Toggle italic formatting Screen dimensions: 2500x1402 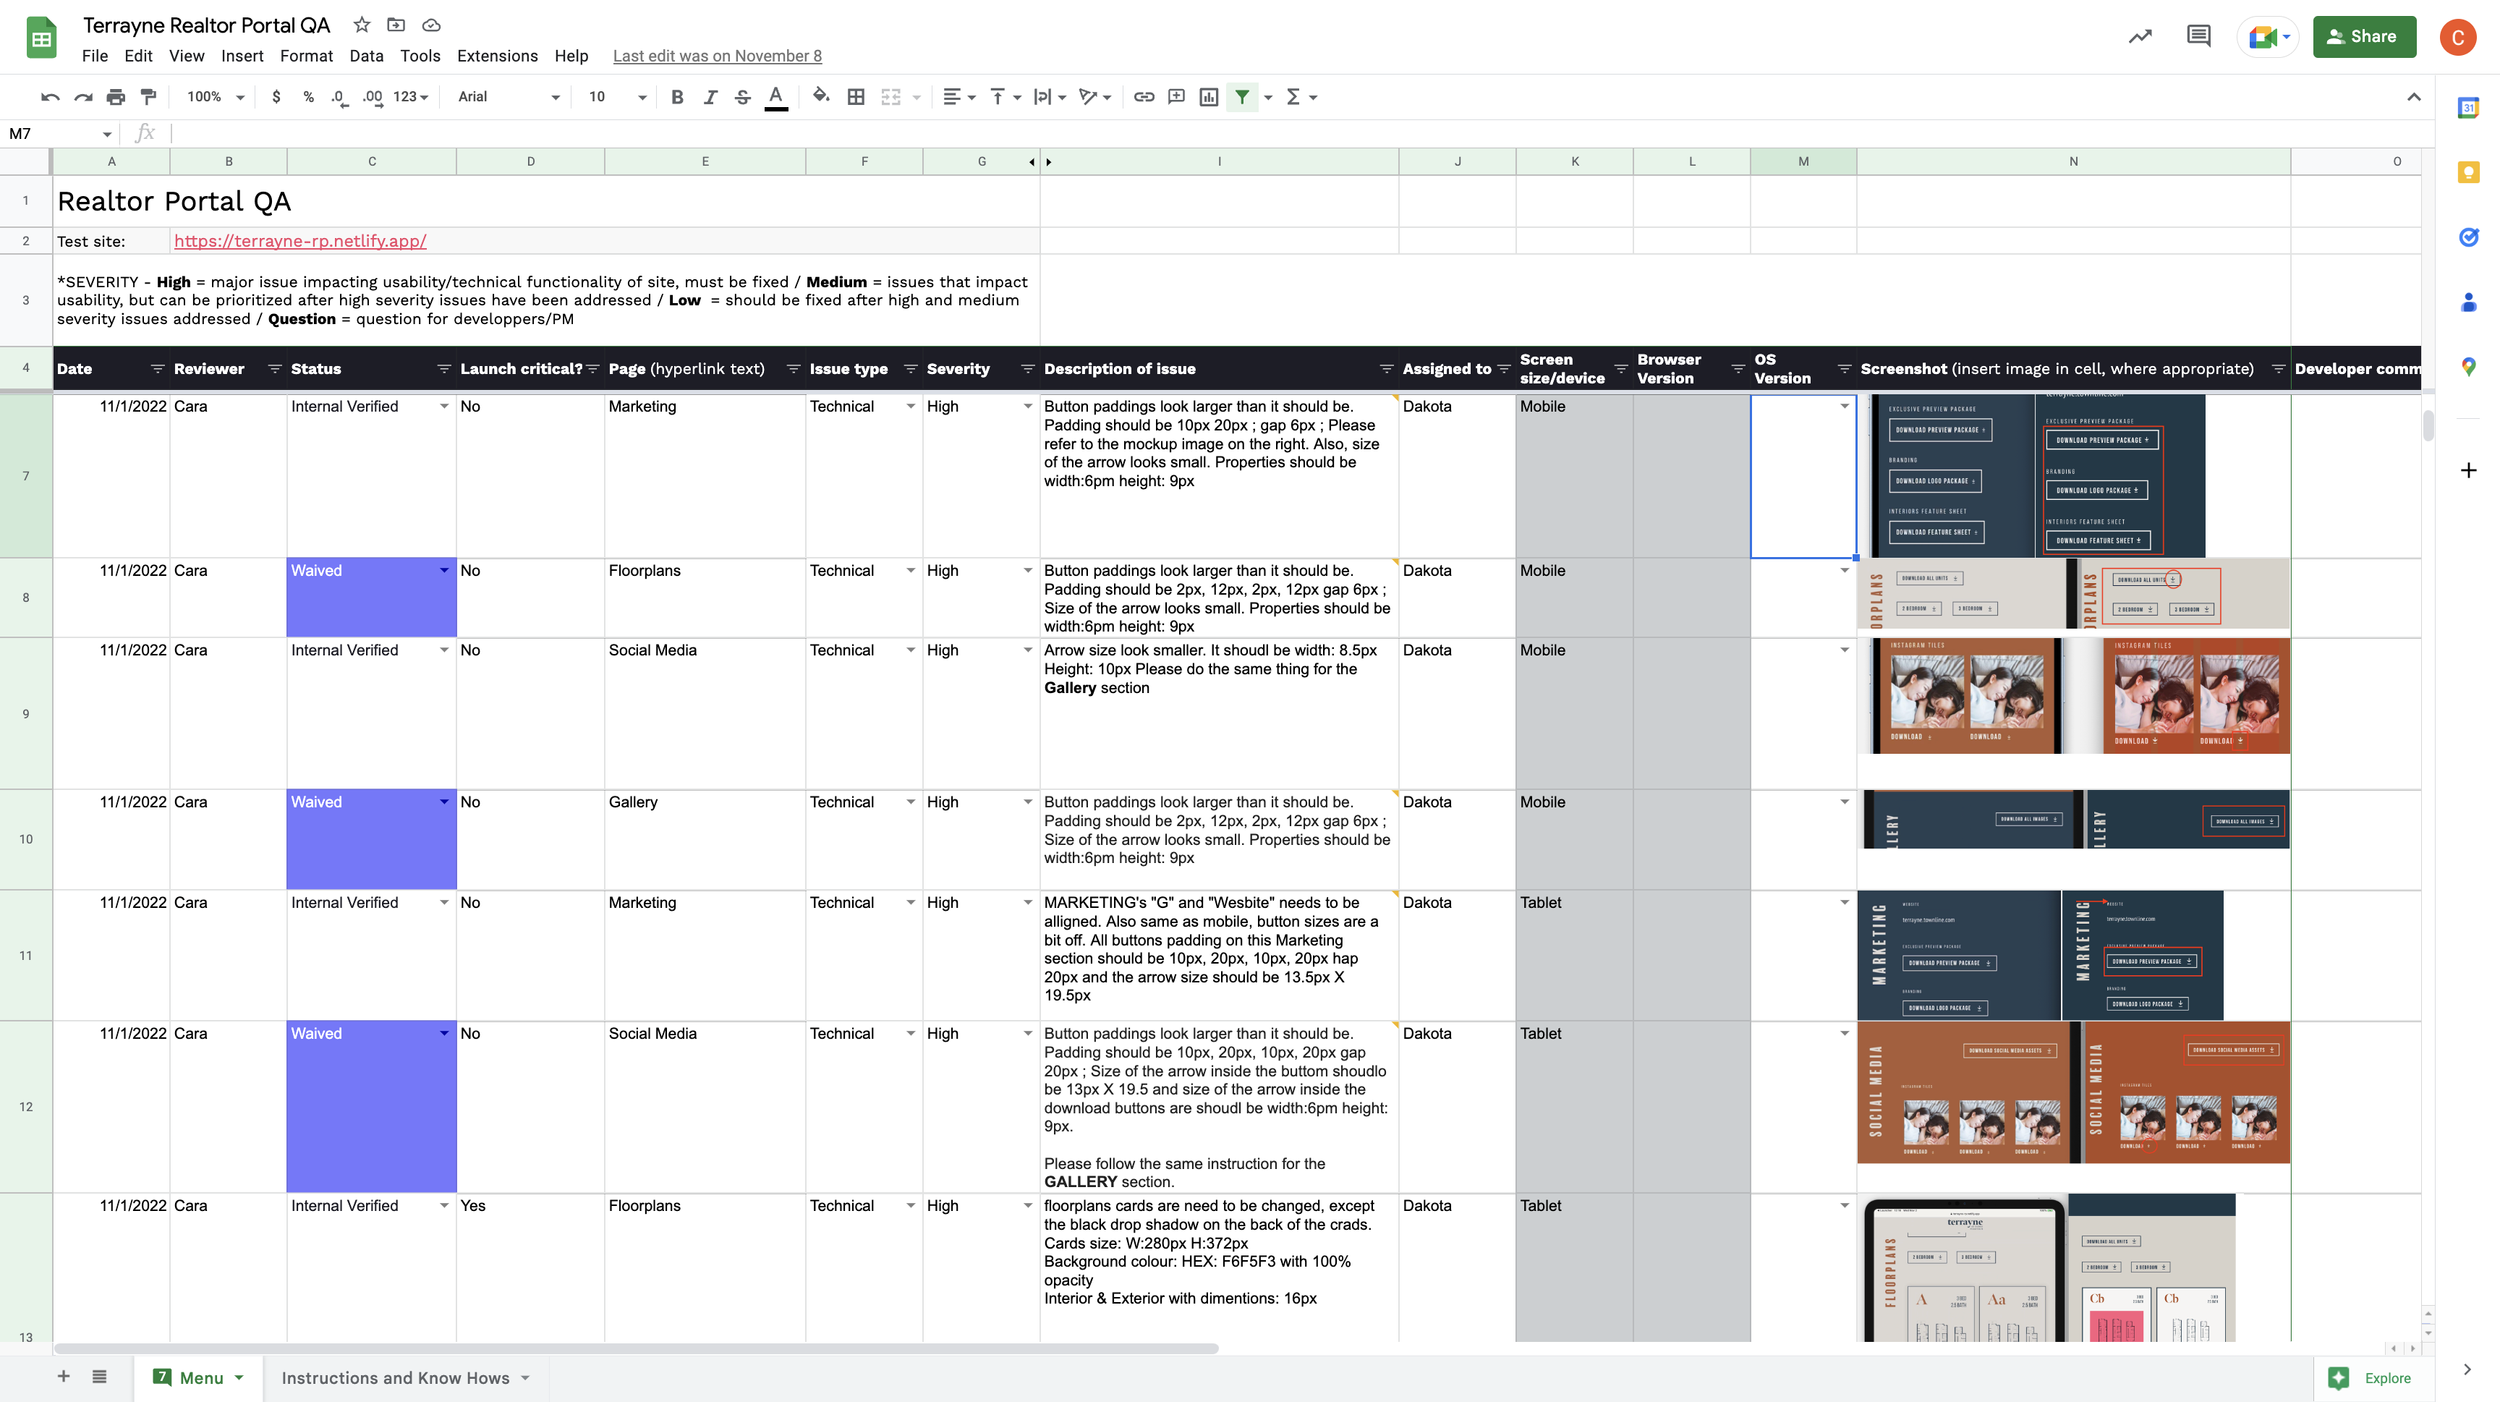710,97
